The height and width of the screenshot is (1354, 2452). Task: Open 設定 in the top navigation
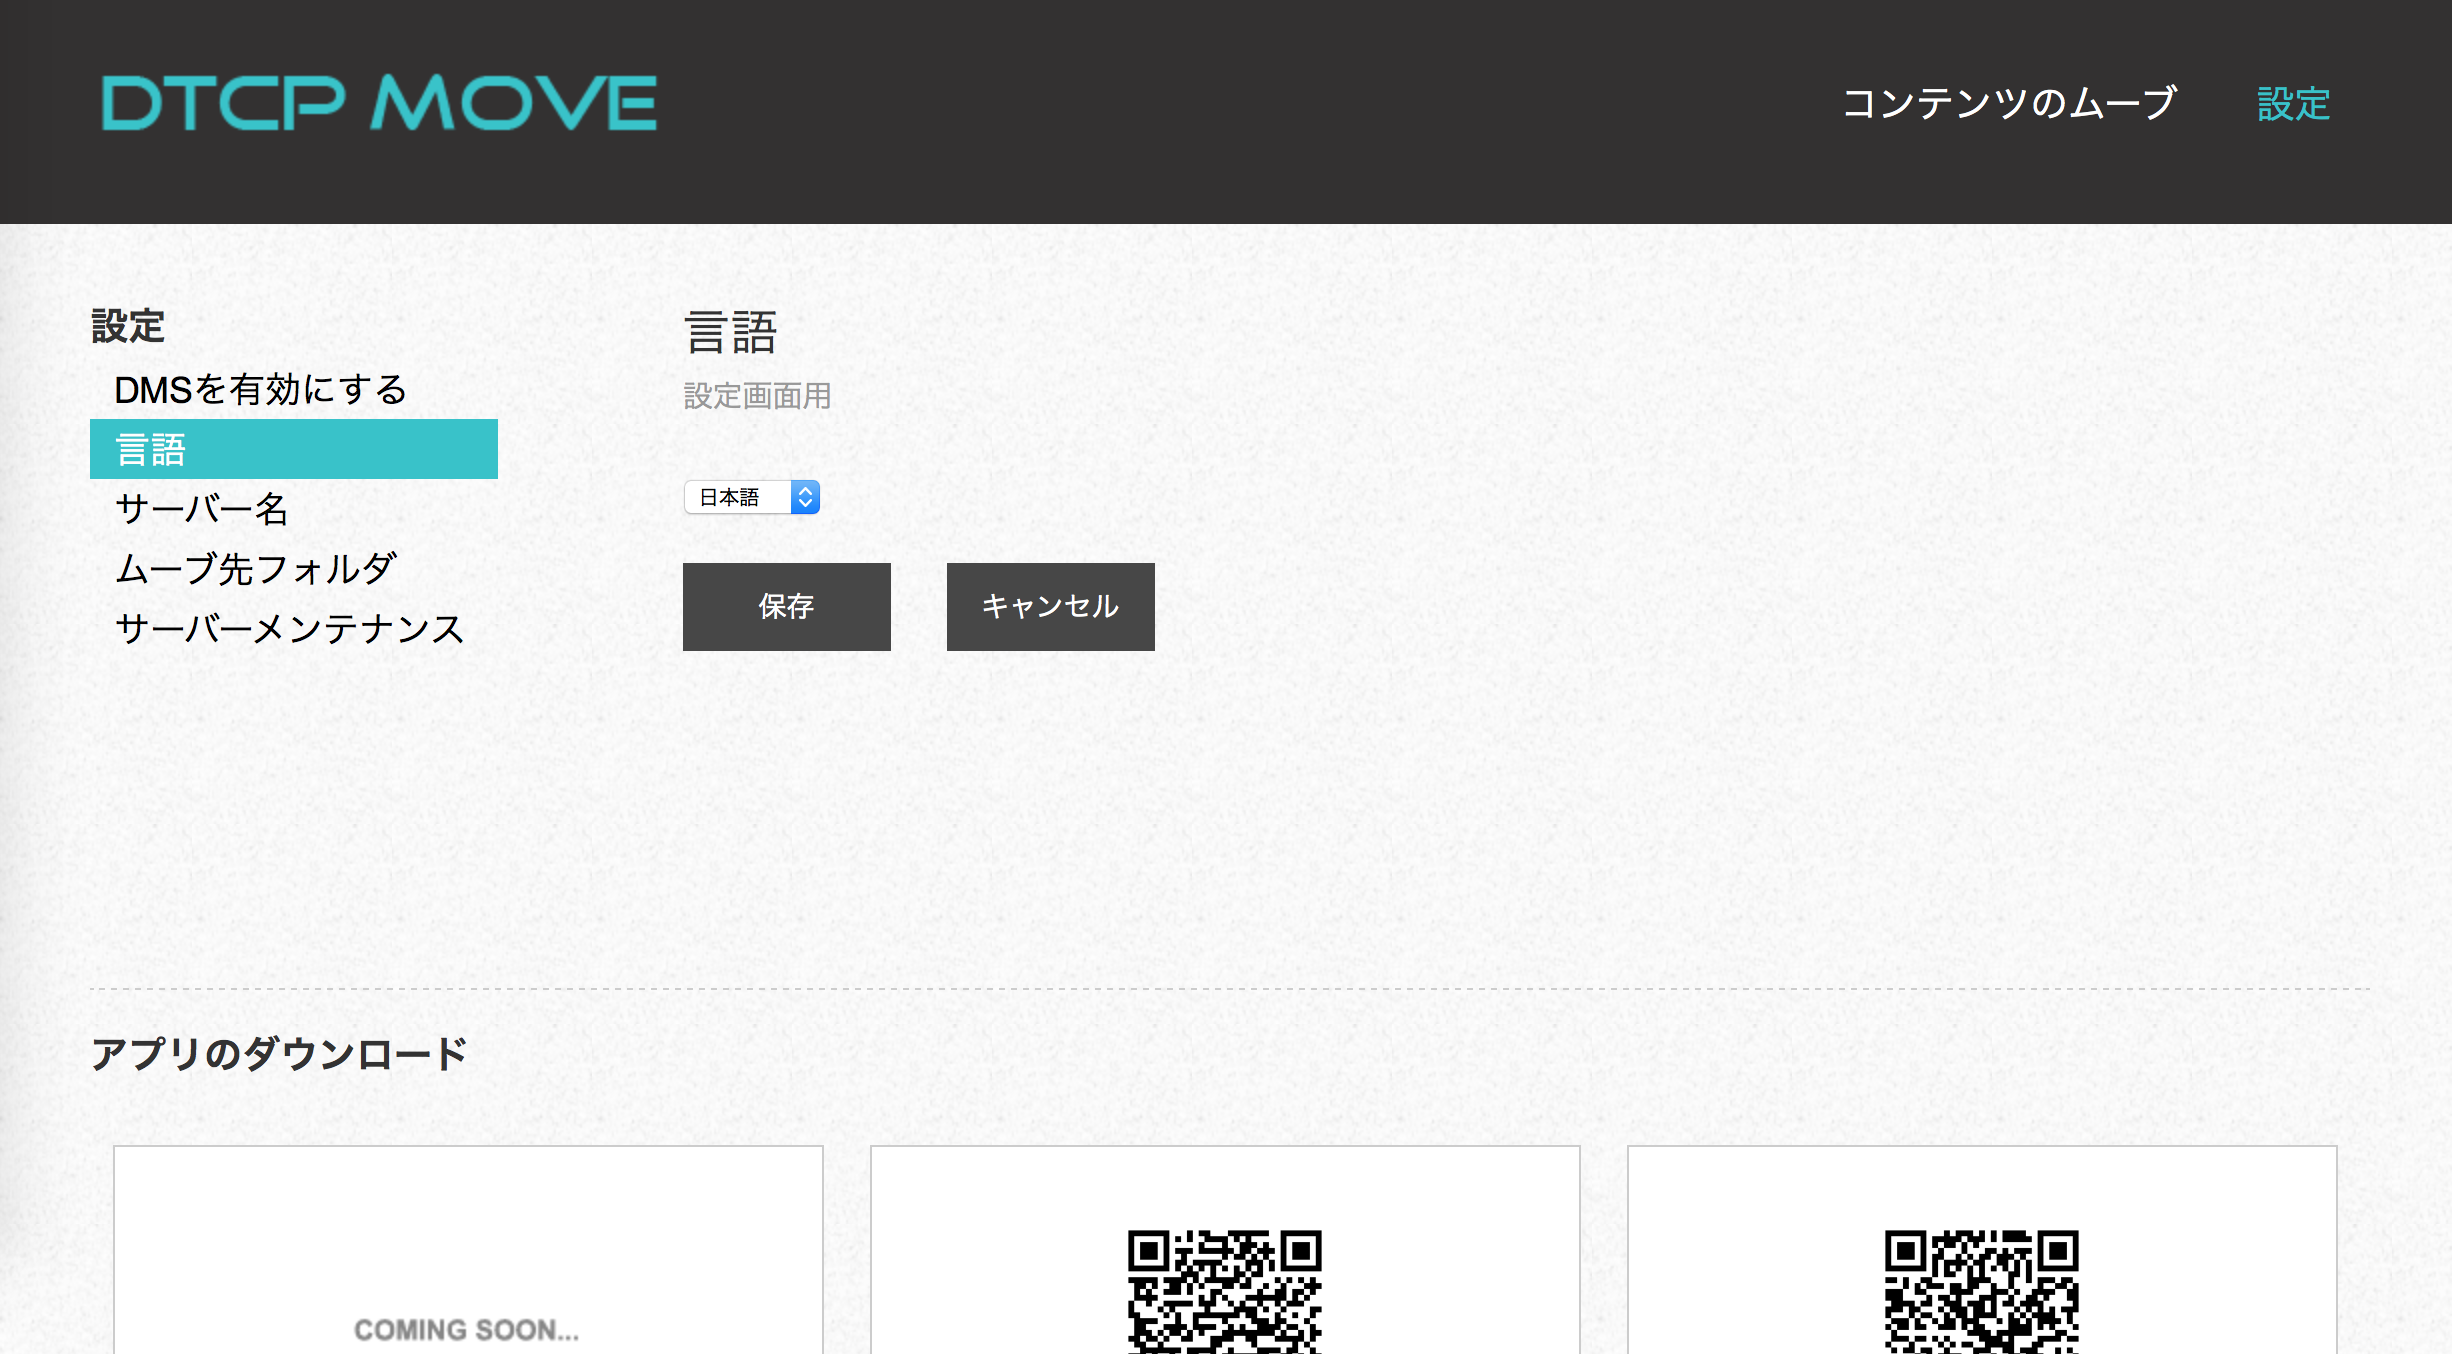tap(2294, 104)
